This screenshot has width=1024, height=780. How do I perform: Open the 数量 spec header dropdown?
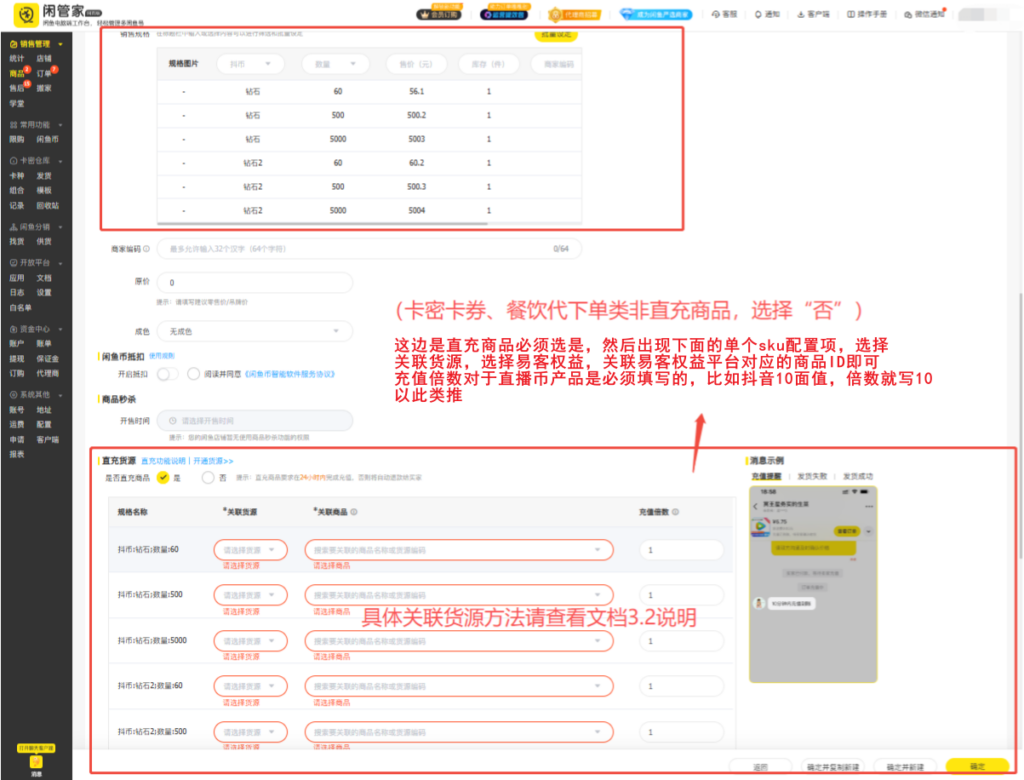[x=336, y=64]
